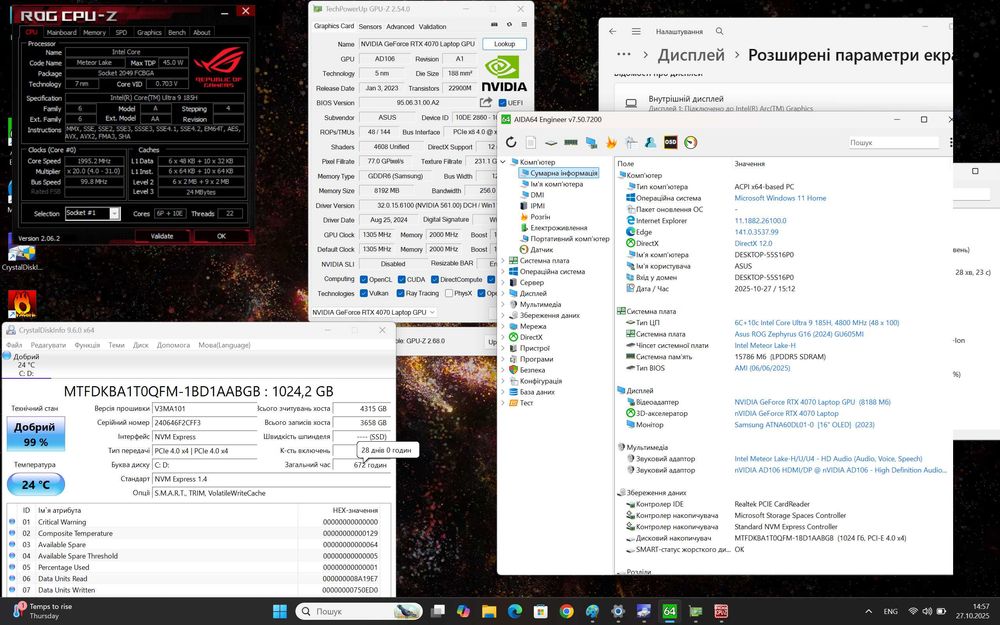Switch to the Memory tab in CPU-Z
The height and width of the screenshot is (625, 1000).
coord(94,33)
